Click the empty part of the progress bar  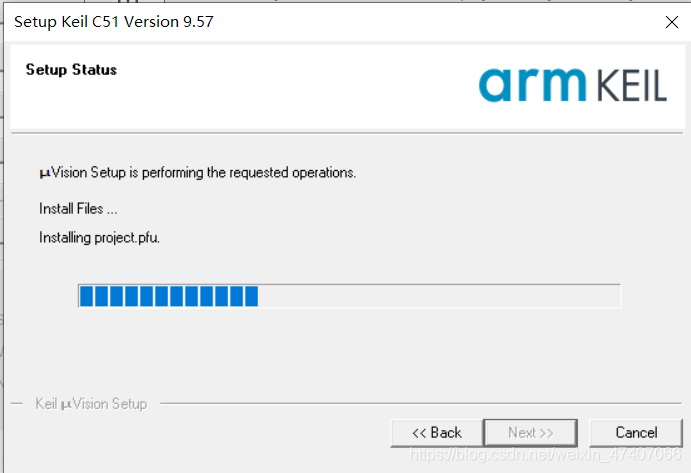tap(439, 296)
